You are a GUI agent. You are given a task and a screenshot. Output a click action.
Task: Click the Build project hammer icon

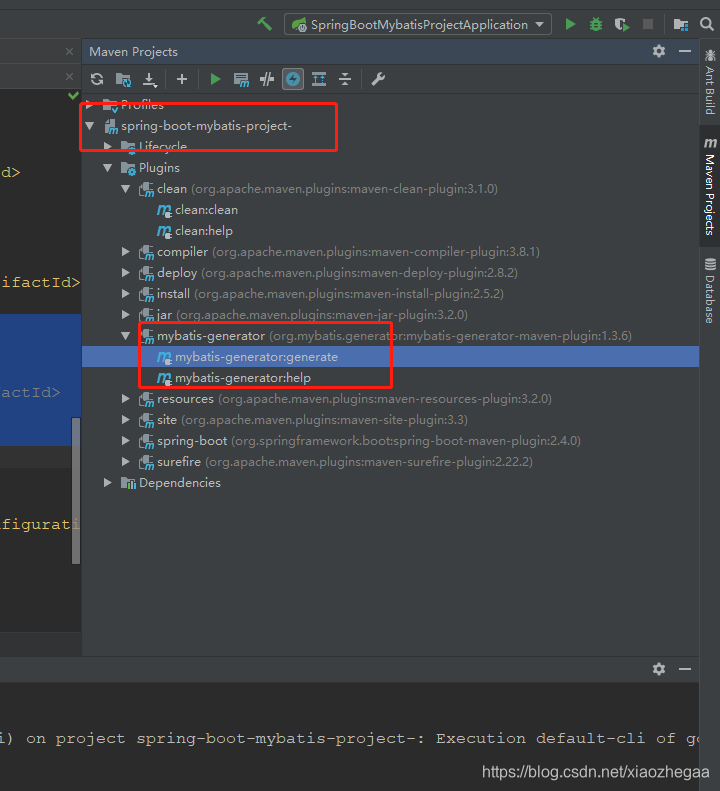[x=264, y=24]
